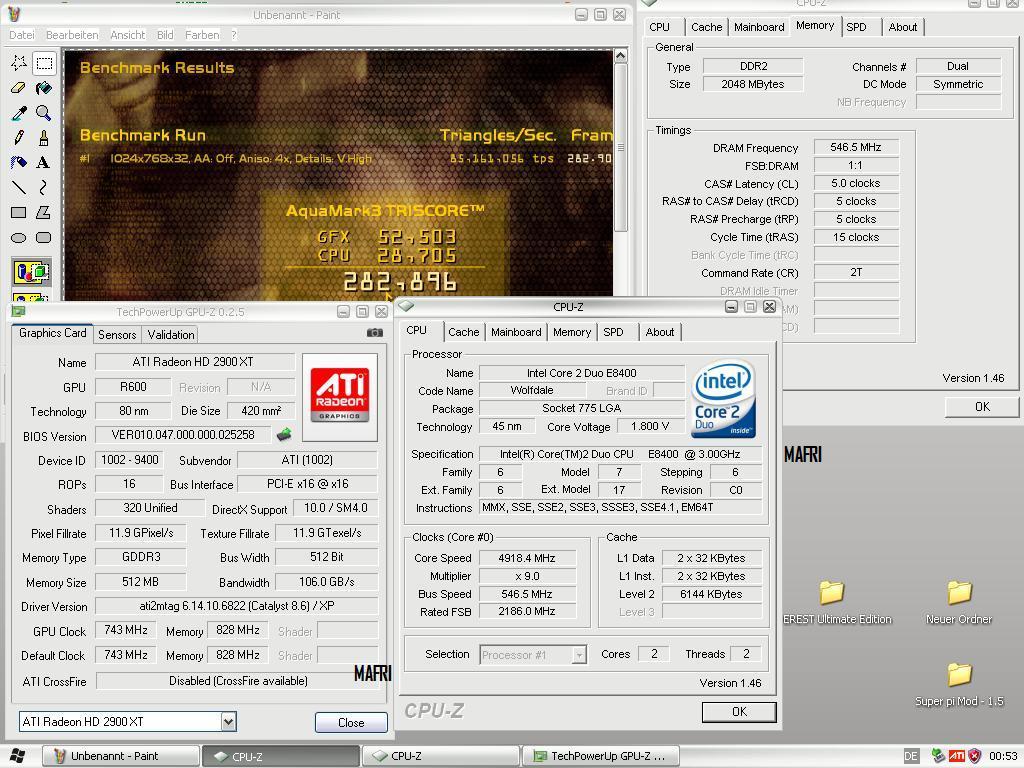Image resolution: width=1024 pixels, height=768 pixels.
Task: Open the Farben menu in Paint
Action: (202, 35)
